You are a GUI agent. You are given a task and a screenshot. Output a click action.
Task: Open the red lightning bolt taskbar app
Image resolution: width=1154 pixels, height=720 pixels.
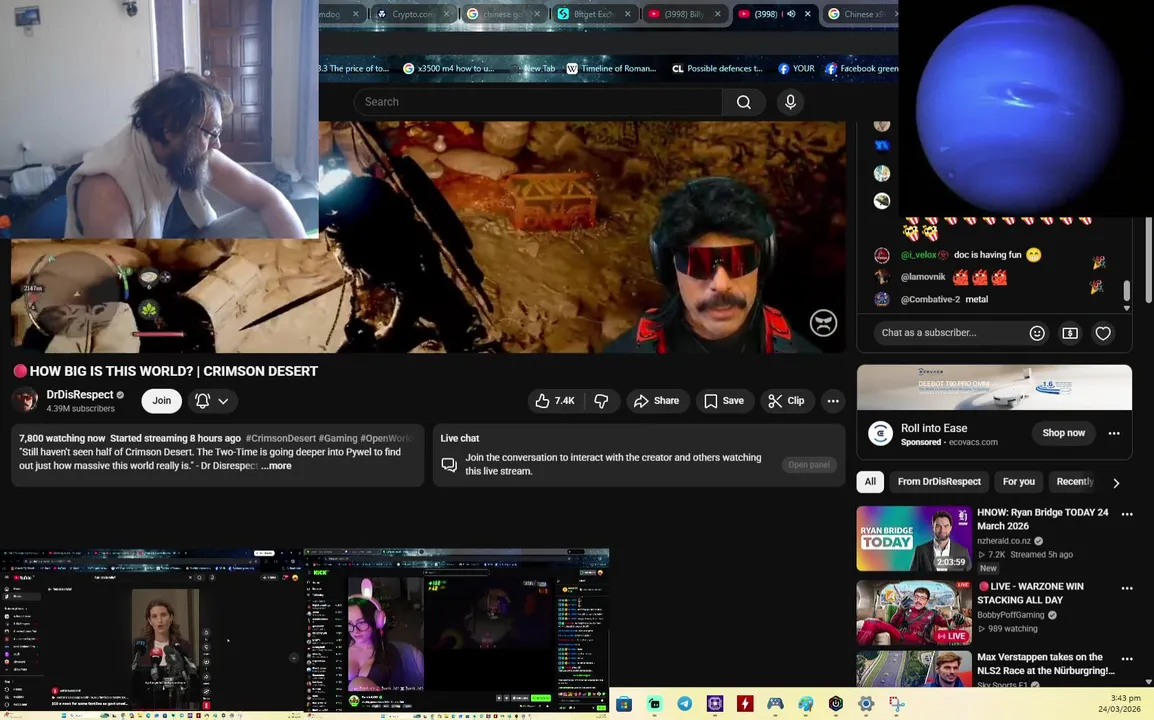pos(745,704)
